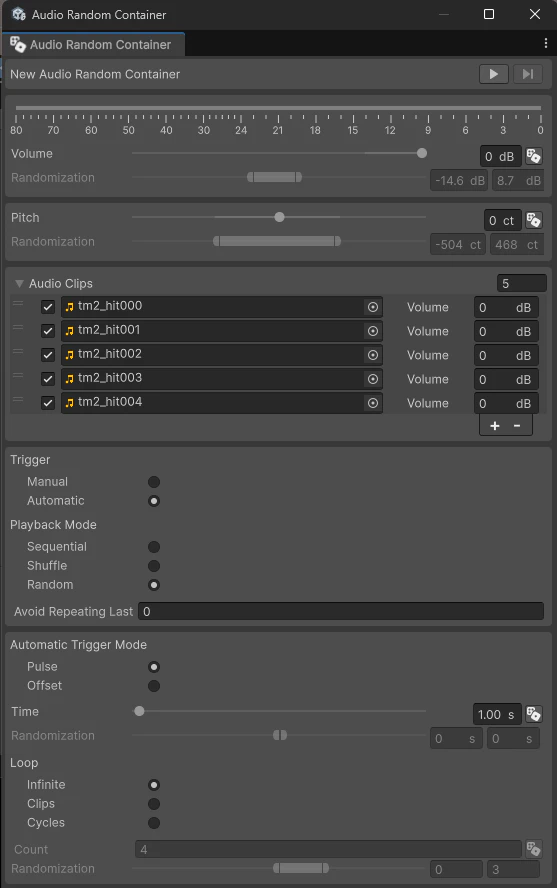This screenshot has height=888, width=557.
Task: Open object picker for tm2_hit000
Action: 372,307
